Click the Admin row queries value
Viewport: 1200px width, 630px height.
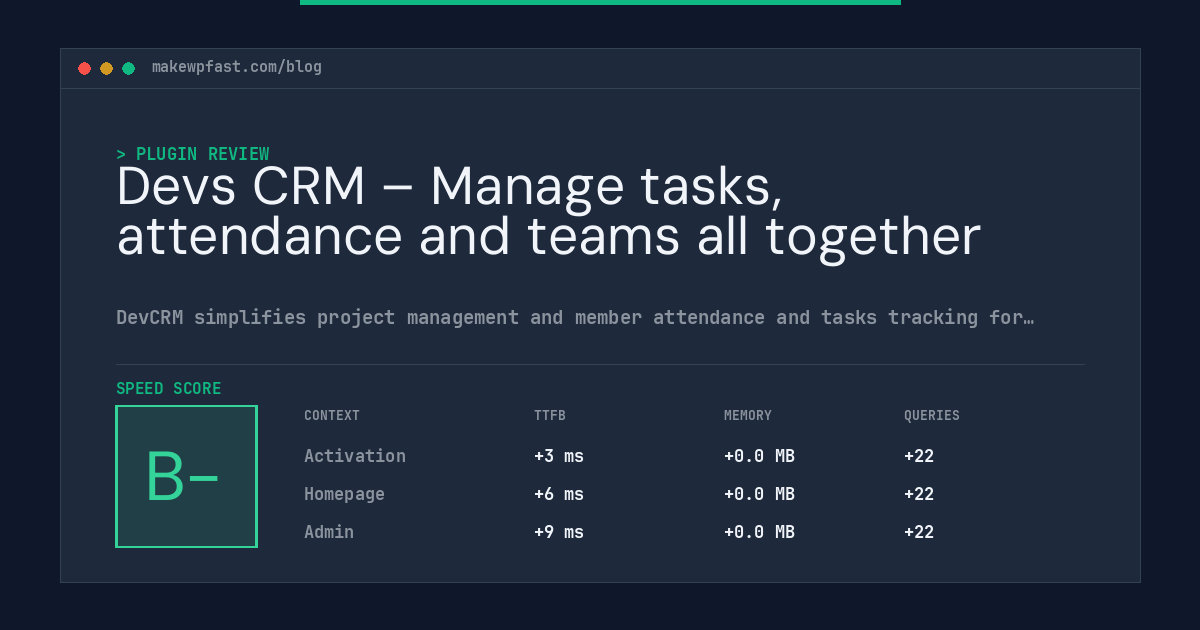click(x=919, y=532)
